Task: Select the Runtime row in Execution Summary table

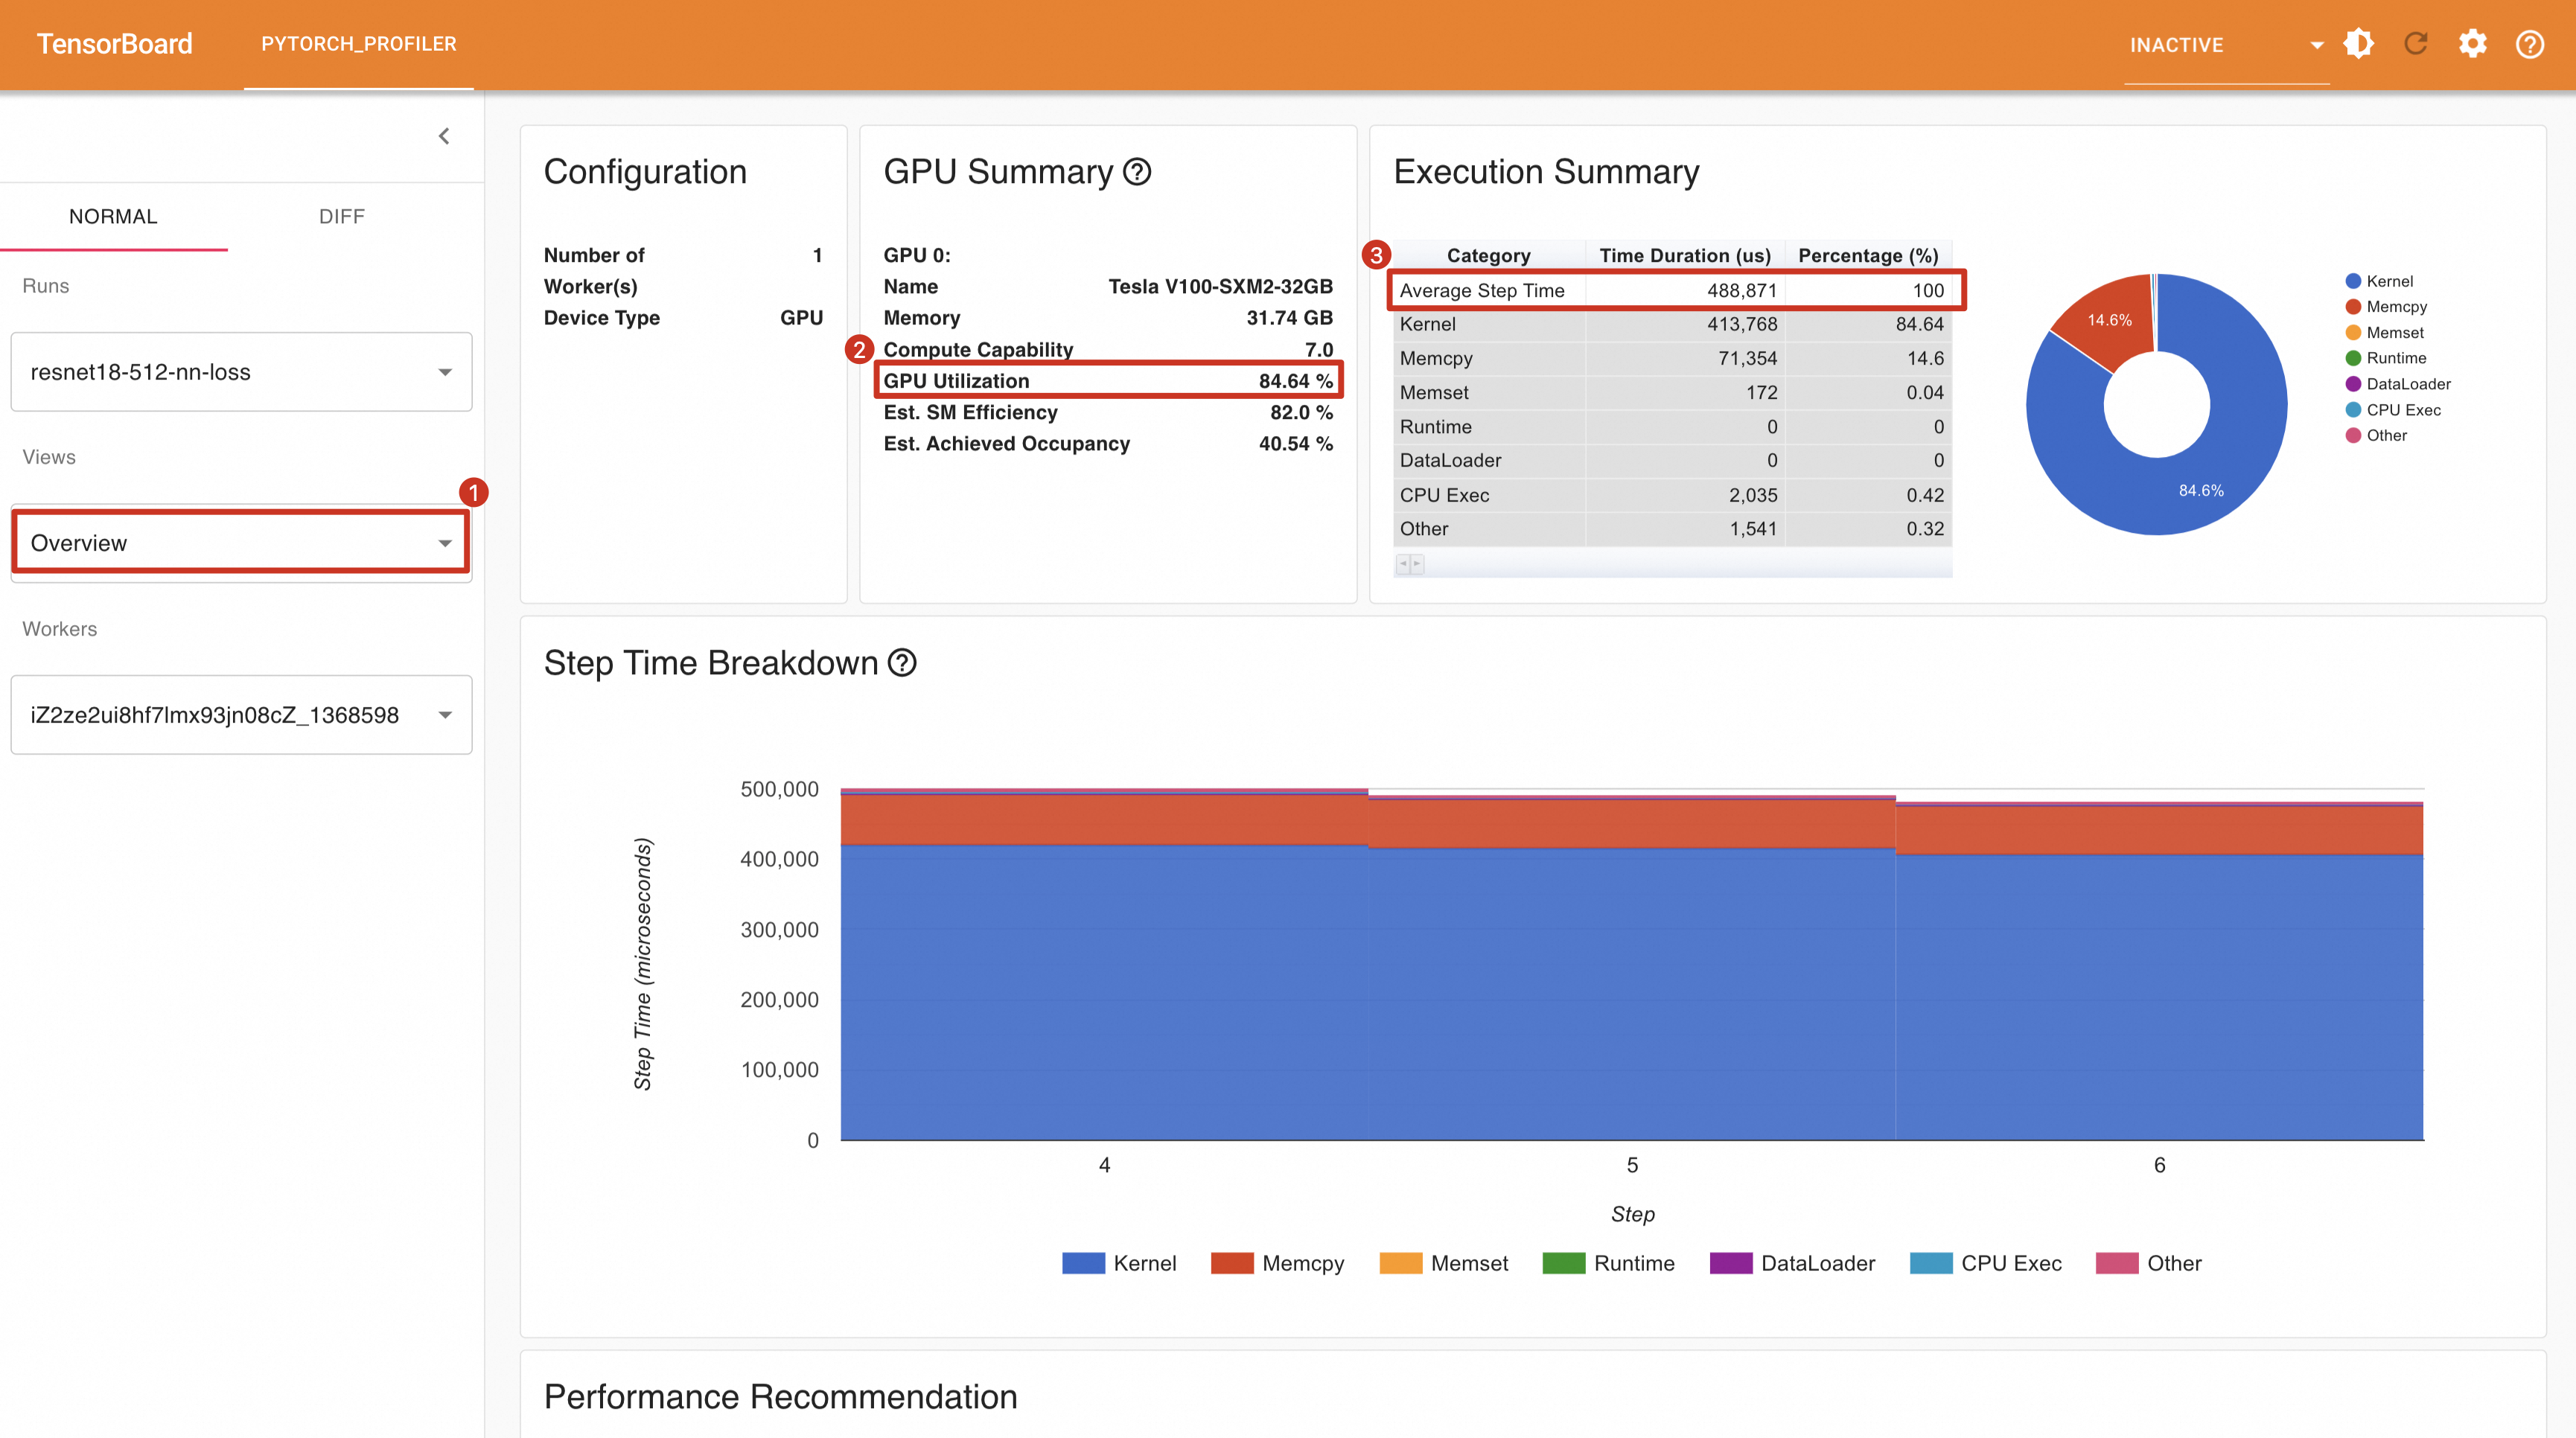Action: pos(1672,427)
